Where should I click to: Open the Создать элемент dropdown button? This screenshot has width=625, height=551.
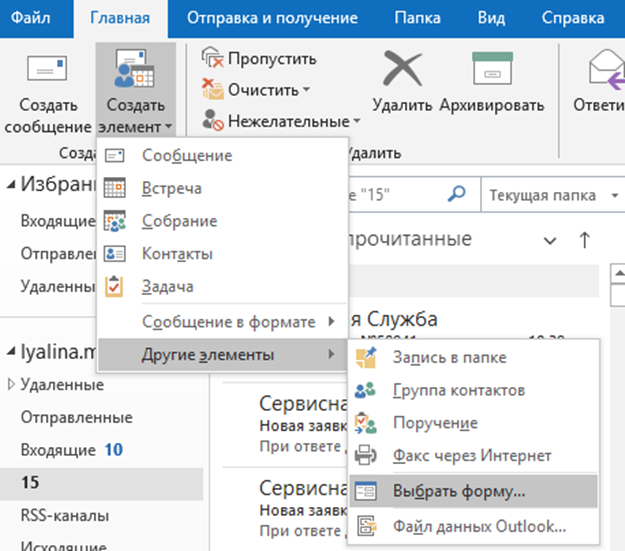click(136, 90)
